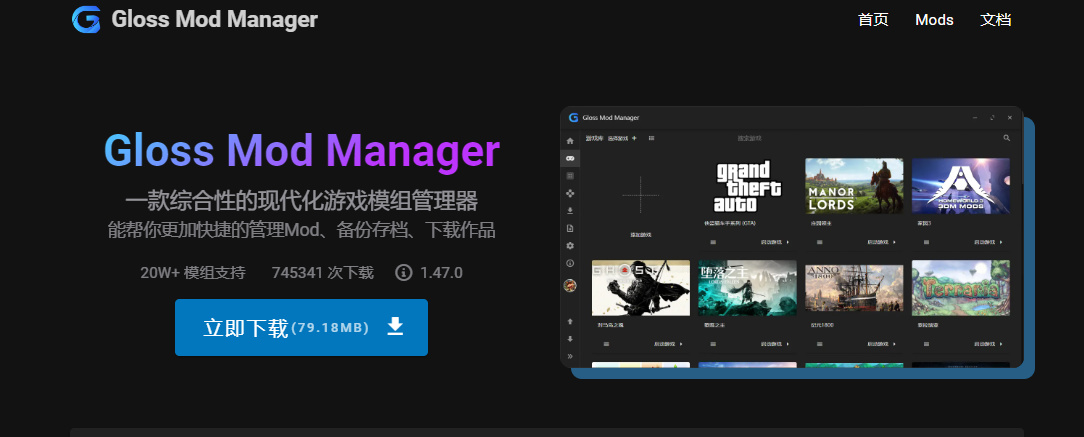Screen dimensions: 1084x437
Task: Open the 首页 navigation link
Action: coord(873,20)
